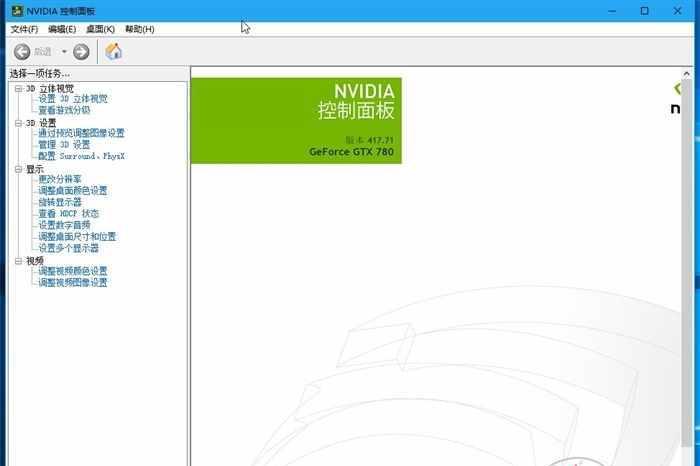700x466 pixels.
Task: Open the 帮助(H) menu
Action: point(140,29)
